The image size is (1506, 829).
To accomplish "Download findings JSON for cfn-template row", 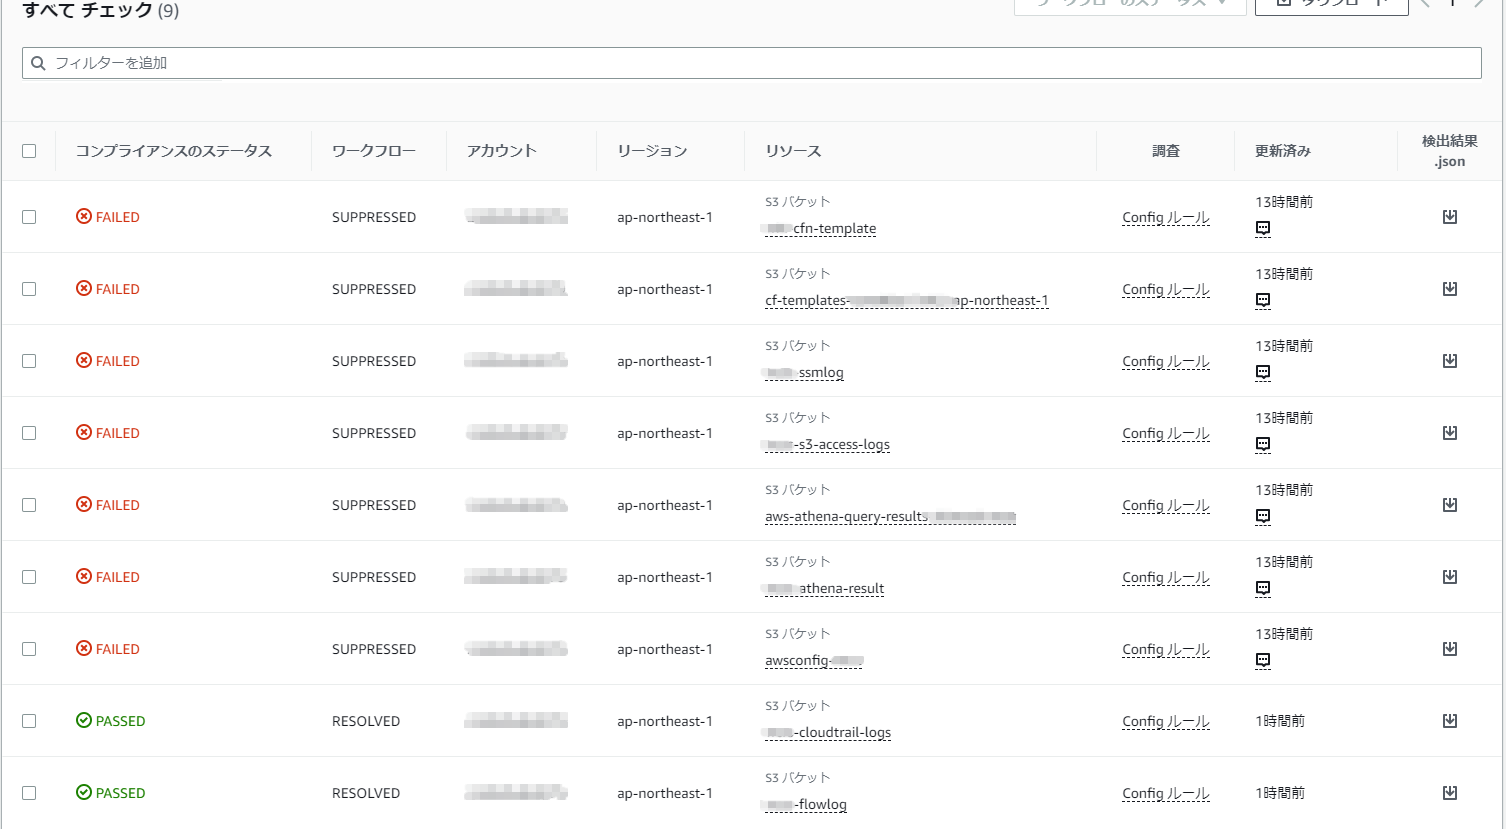I will [1450, 217].
